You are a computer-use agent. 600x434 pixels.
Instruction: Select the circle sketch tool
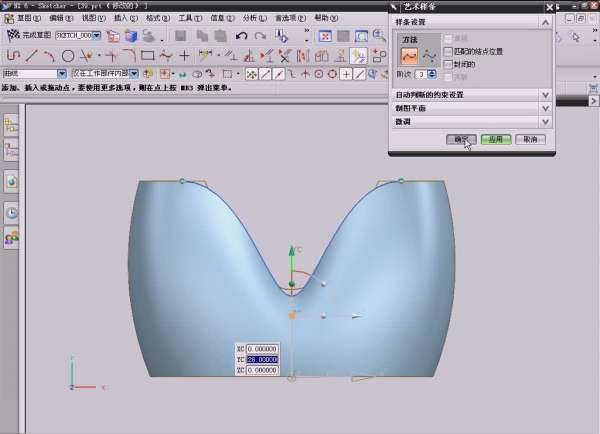click(68, 56)
